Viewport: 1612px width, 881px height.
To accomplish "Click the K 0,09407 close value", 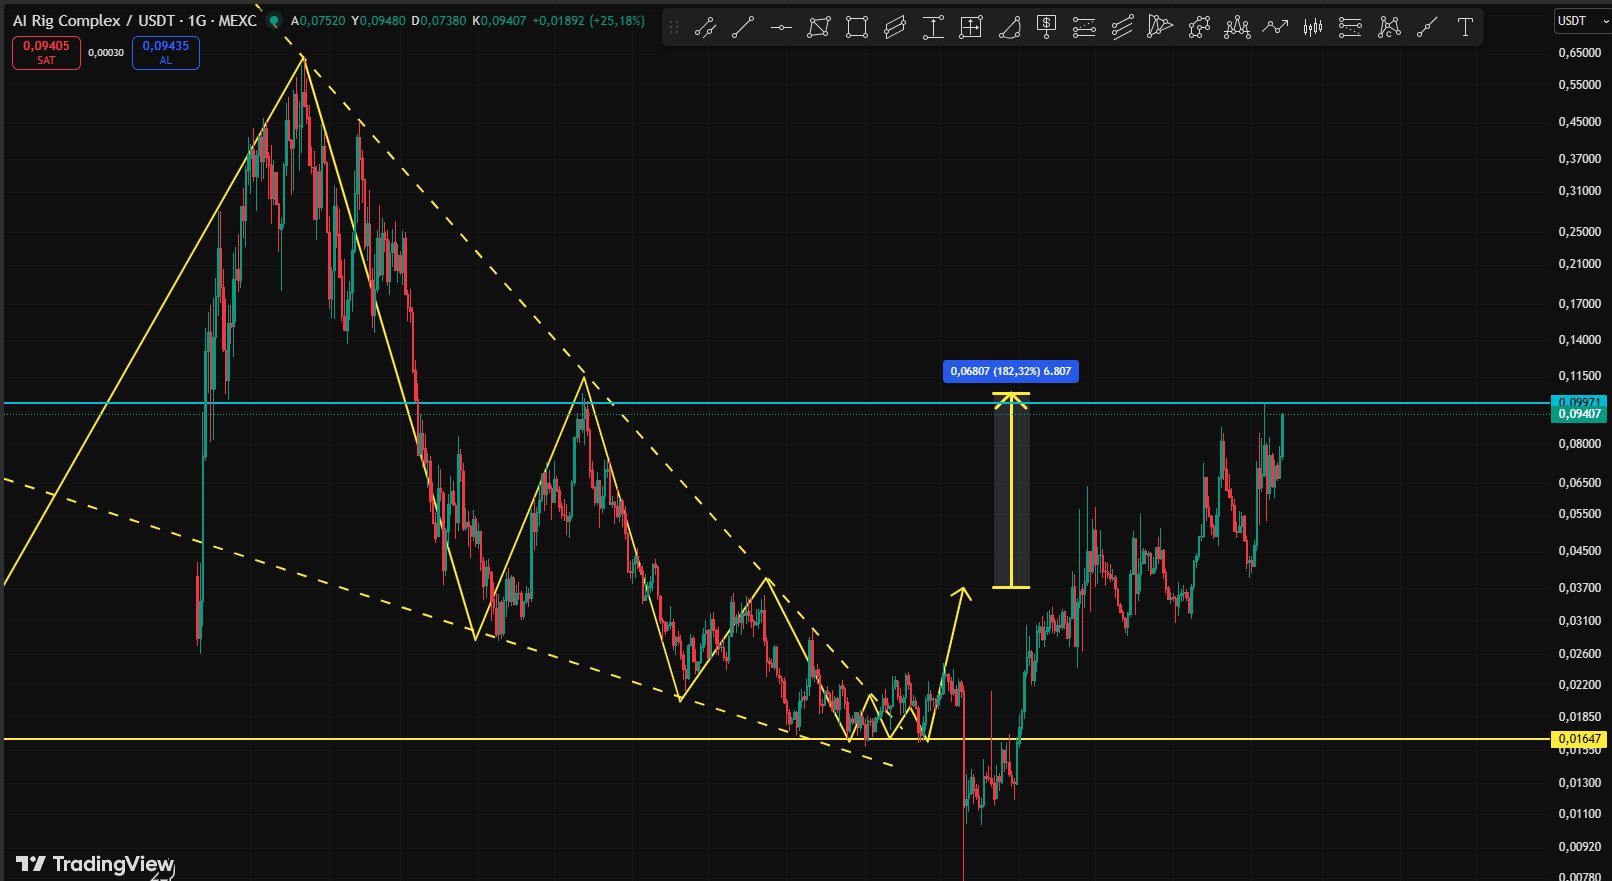I will [x=498, y=21].
